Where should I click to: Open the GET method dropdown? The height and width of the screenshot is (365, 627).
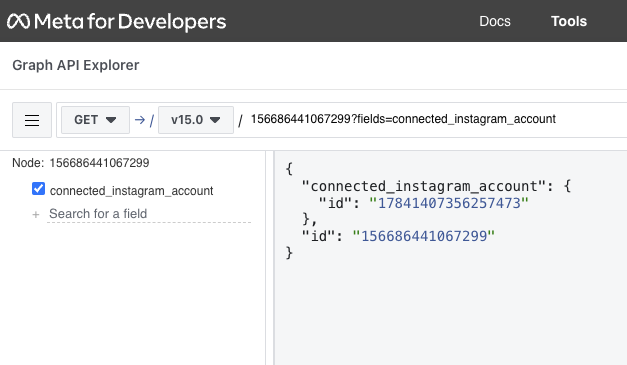click(95, 120)
